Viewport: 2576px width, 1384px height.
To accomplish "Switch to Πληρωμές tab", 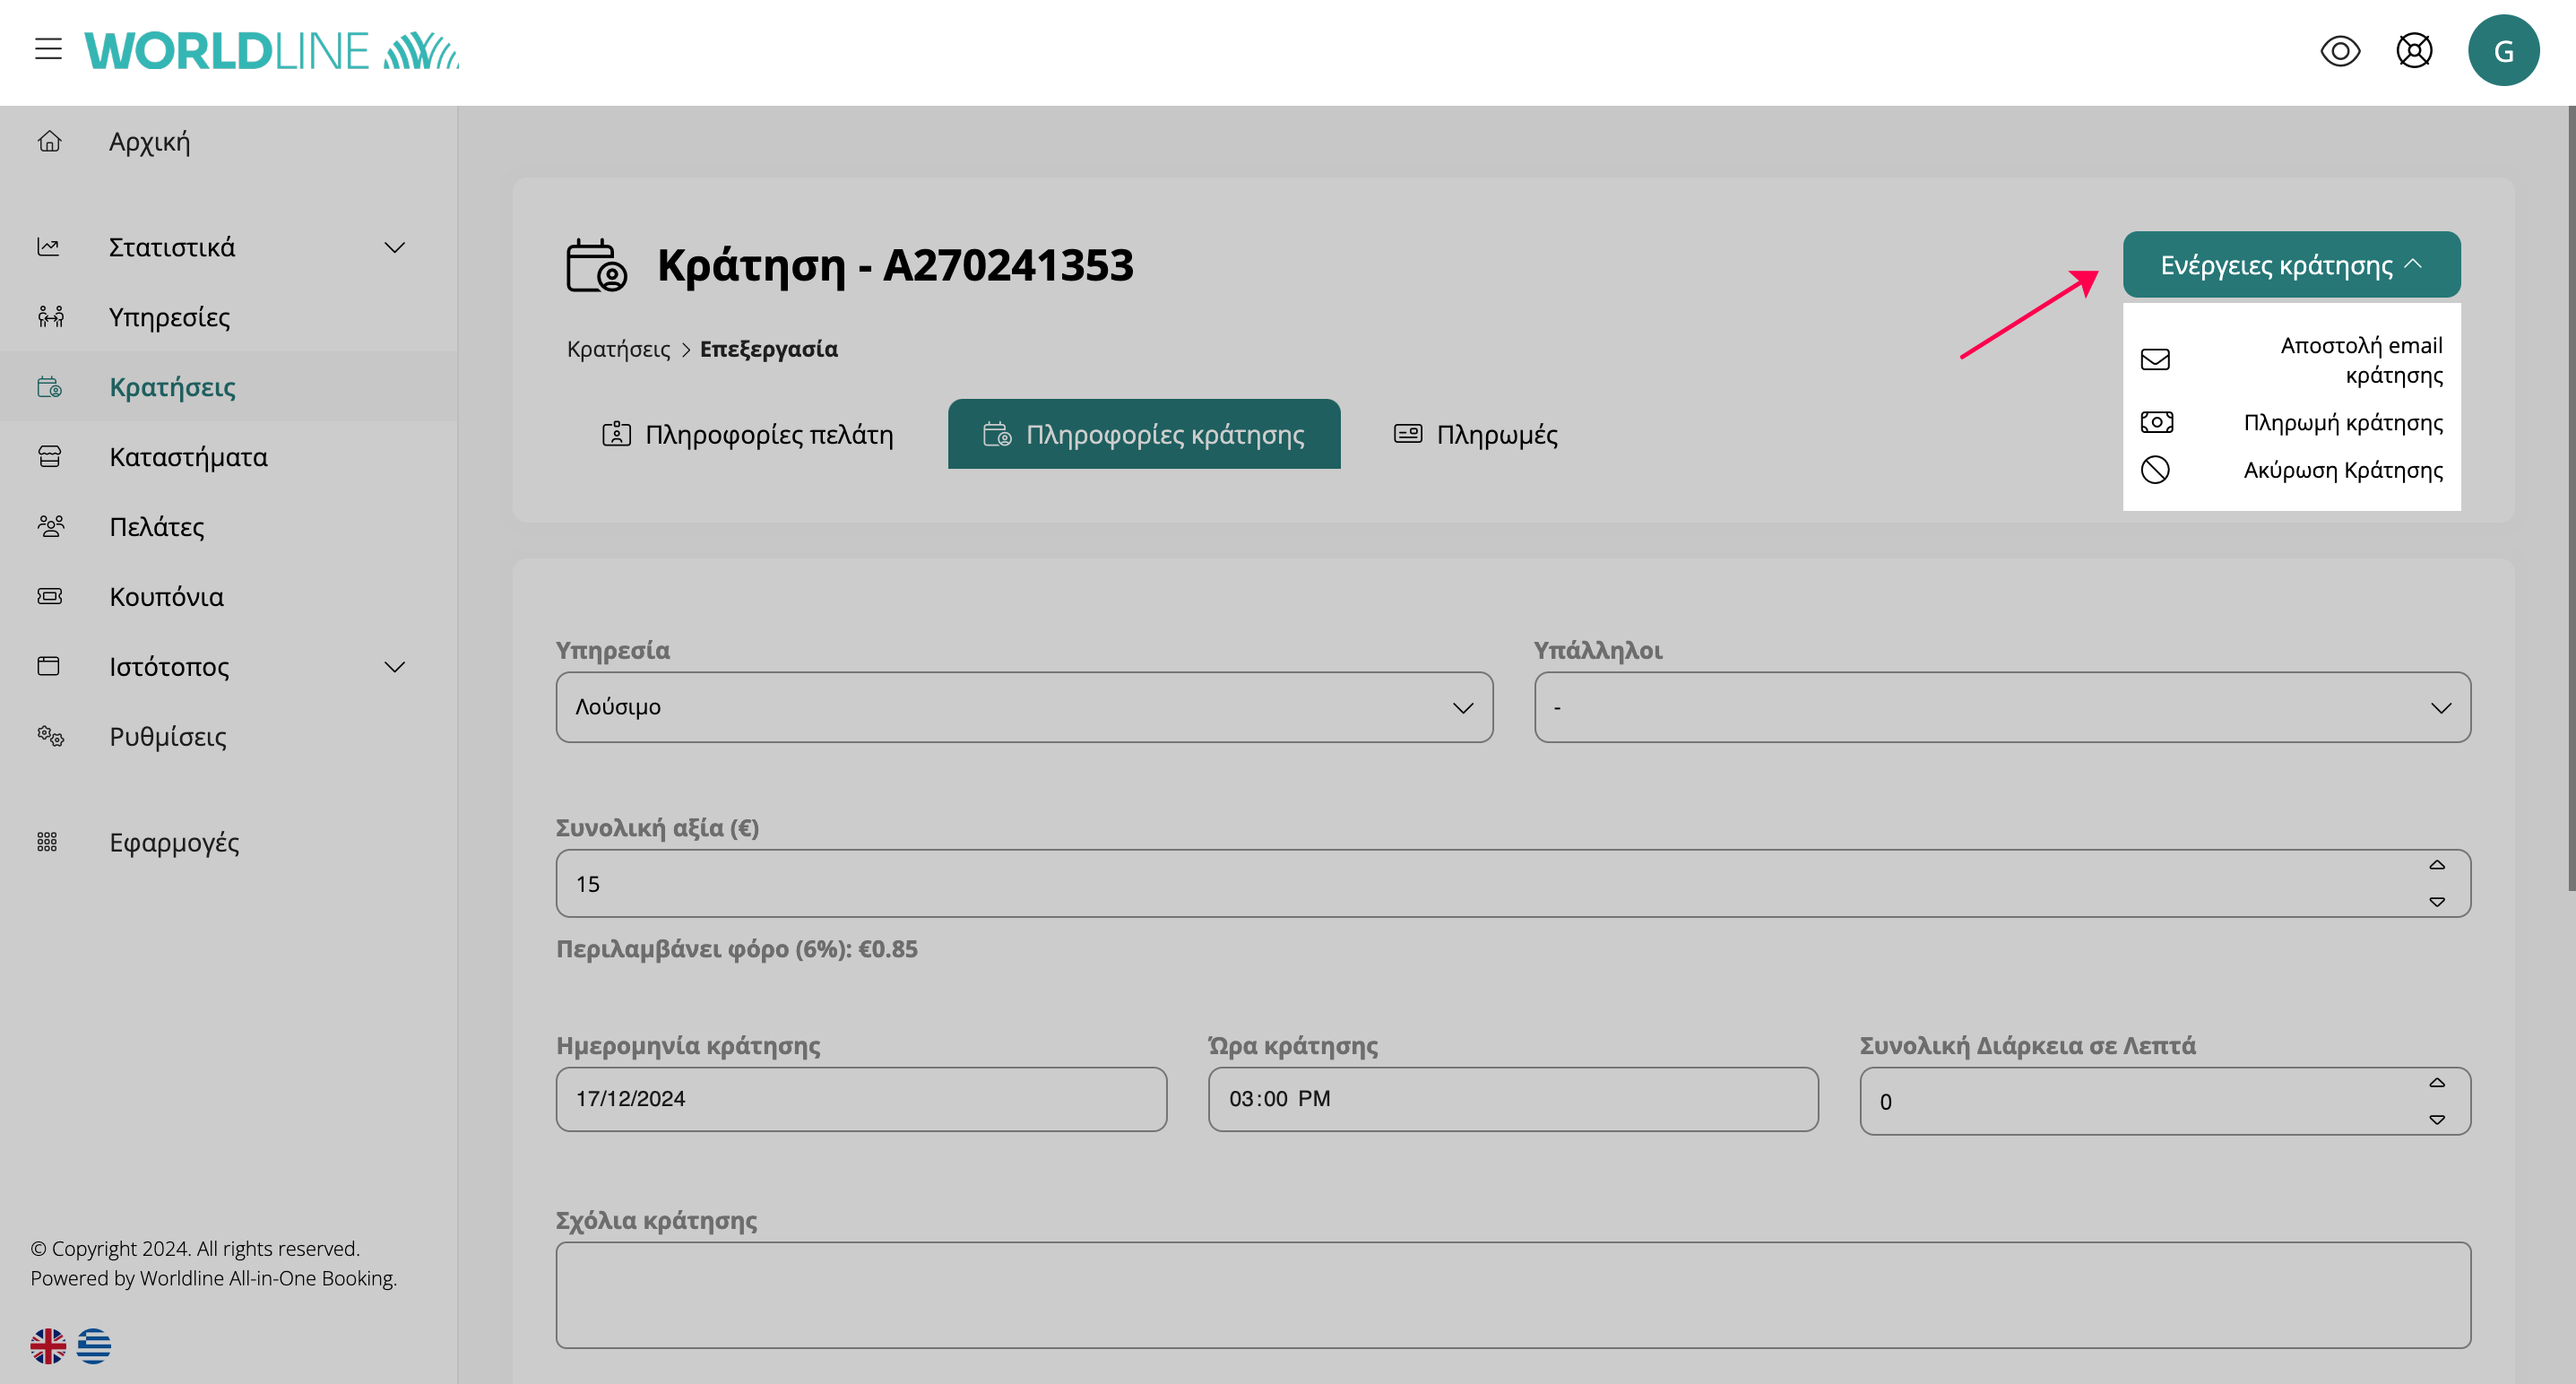I will [1476, 435].
